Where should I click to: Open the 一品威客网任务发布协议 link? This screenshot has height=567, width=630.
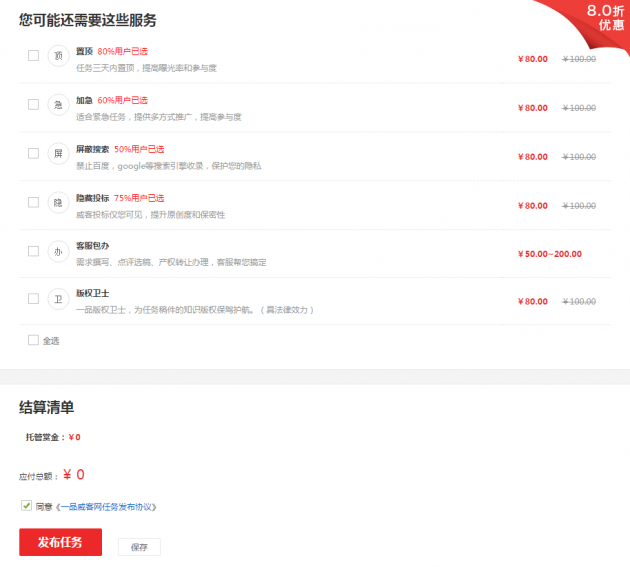pos(108,507)
